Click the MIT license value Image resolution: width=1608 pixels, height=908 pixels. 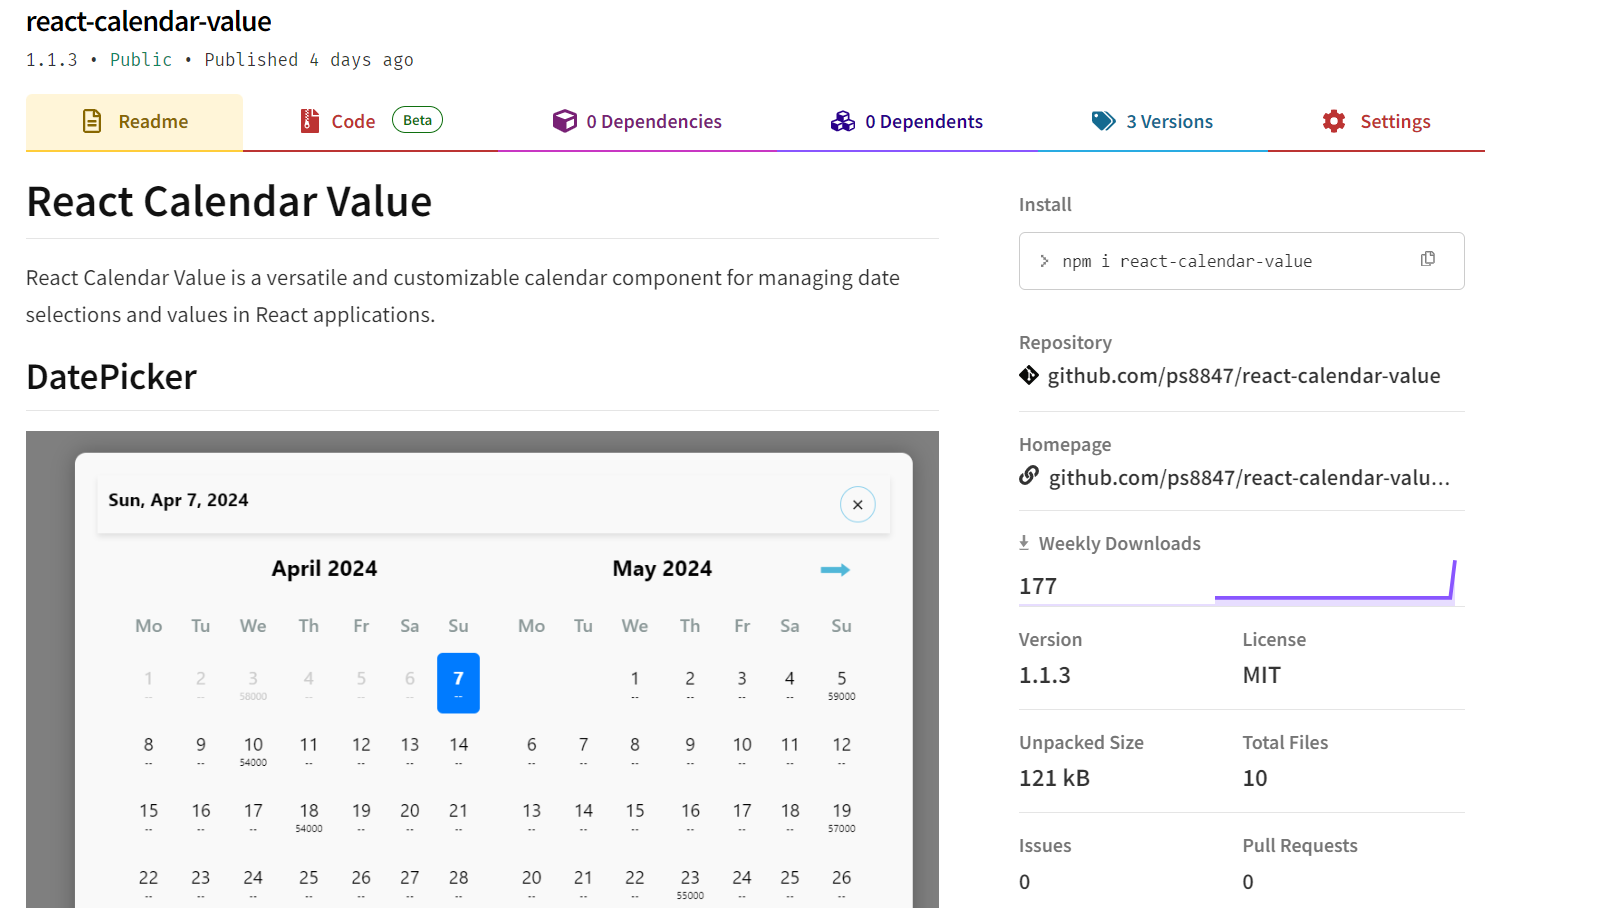pos(1261,675)
